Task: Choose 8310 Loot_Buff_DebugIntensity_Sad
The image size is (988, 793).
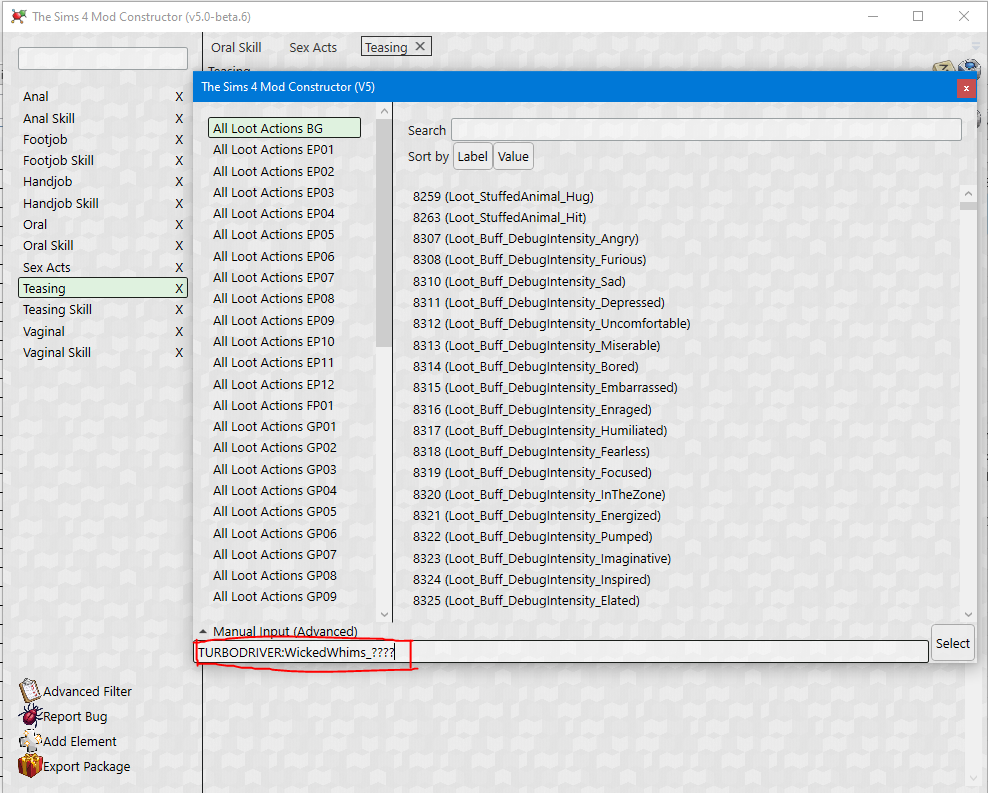Action: point(519,281)
